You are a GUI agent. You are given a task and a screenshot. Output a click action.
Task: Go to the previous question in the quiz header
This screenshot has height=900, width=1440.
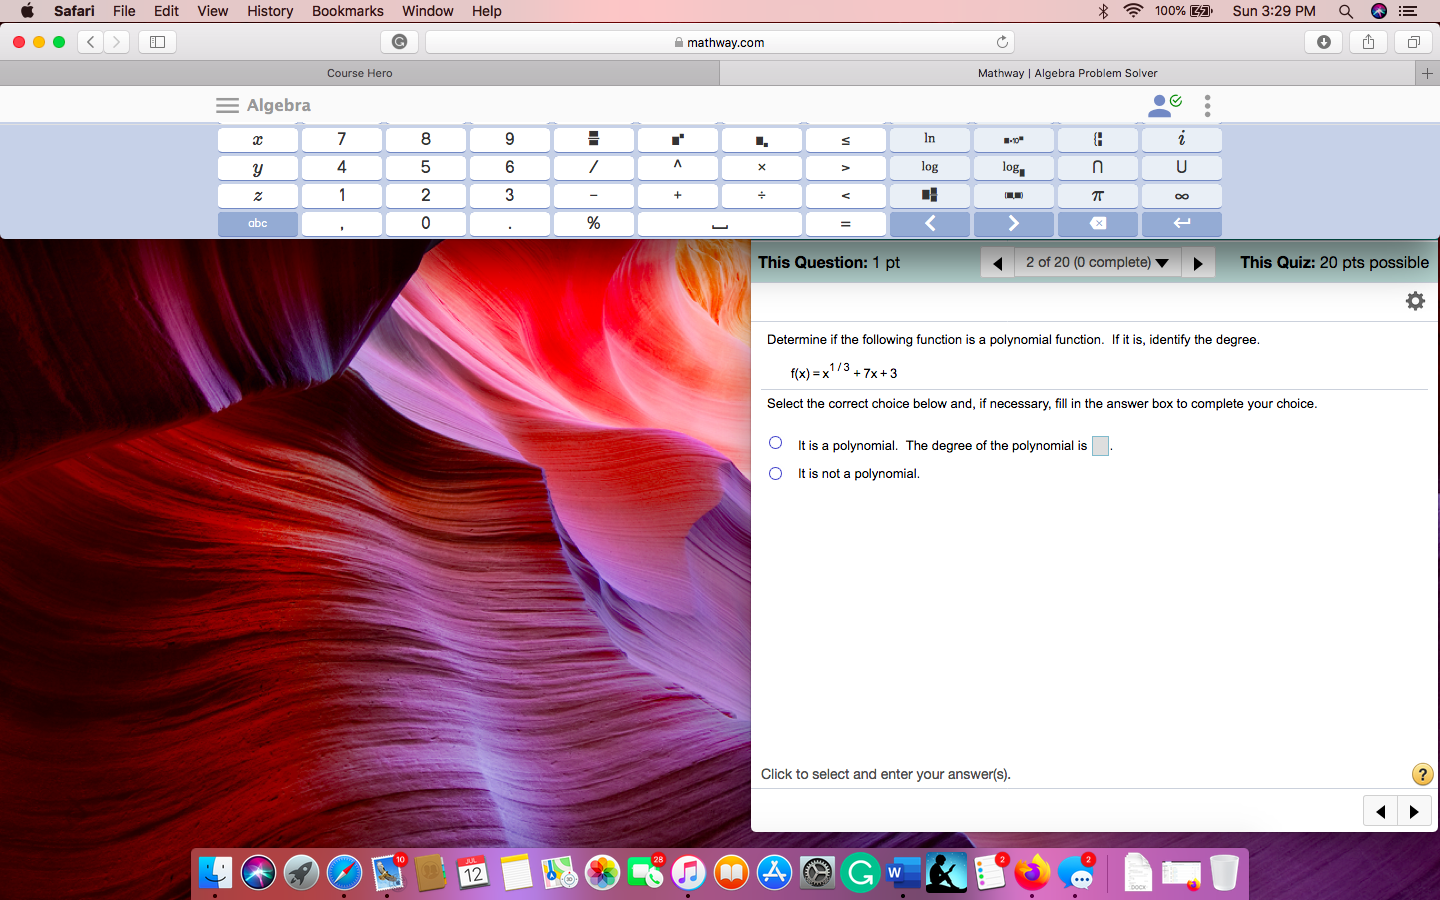(997, 262)
